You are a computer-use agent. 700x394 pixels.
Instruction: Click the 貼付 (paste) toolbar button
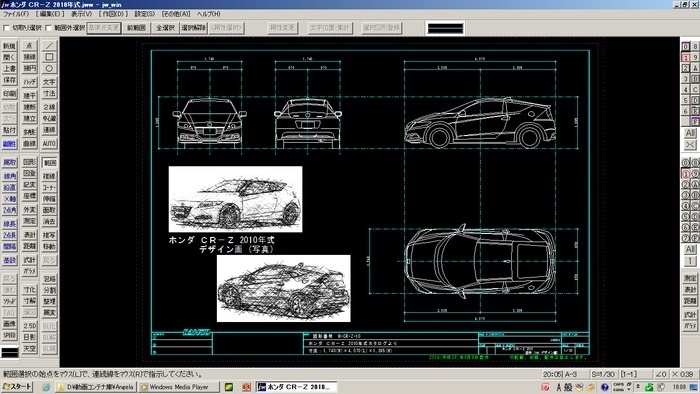coord(9,130)
